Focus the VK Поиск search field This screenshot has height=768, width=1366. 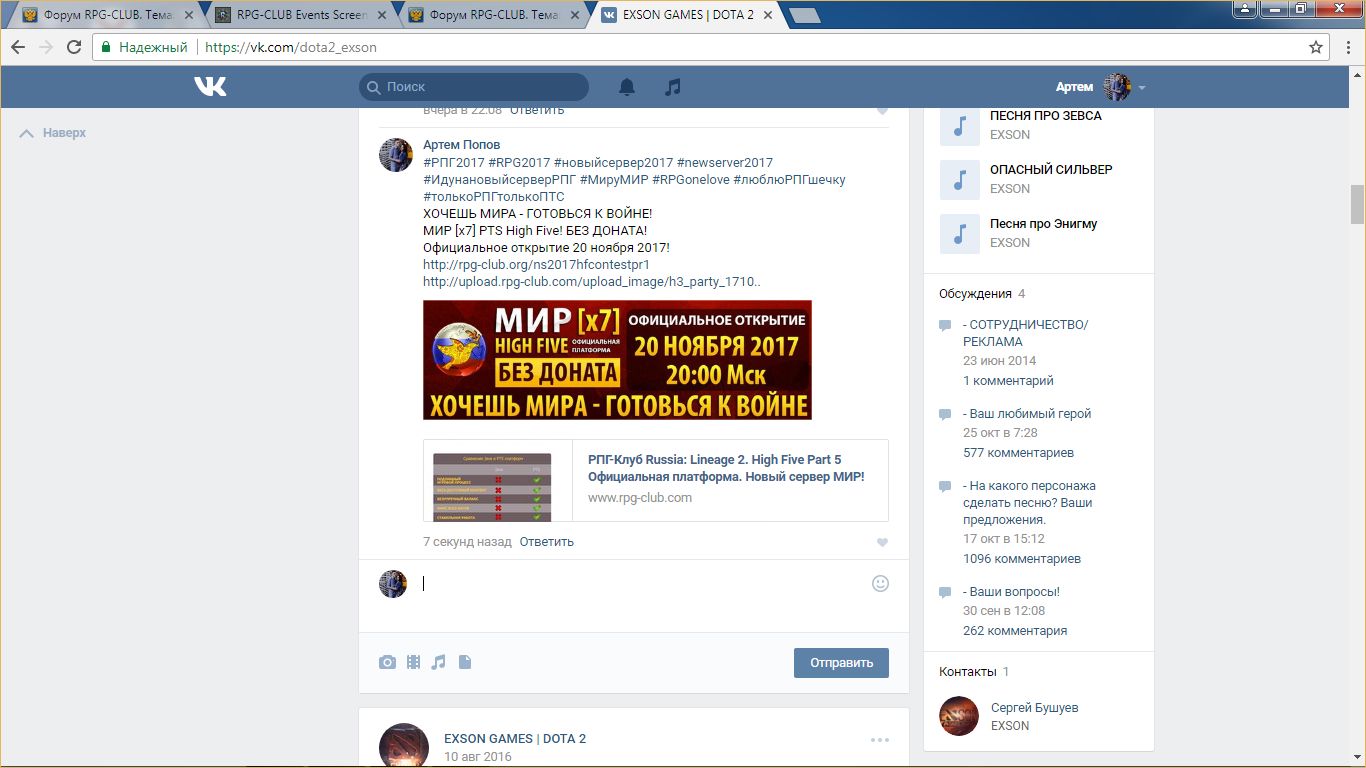(474, 87)
